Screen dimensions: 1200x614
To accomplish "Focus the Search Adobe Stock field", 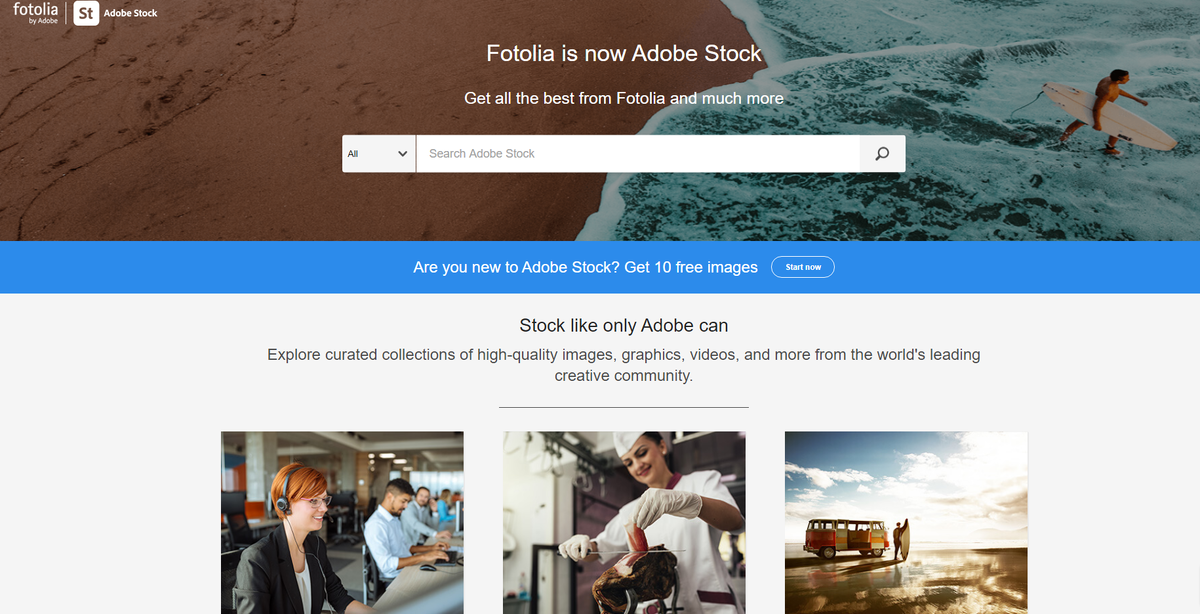I will pos(637,154).
